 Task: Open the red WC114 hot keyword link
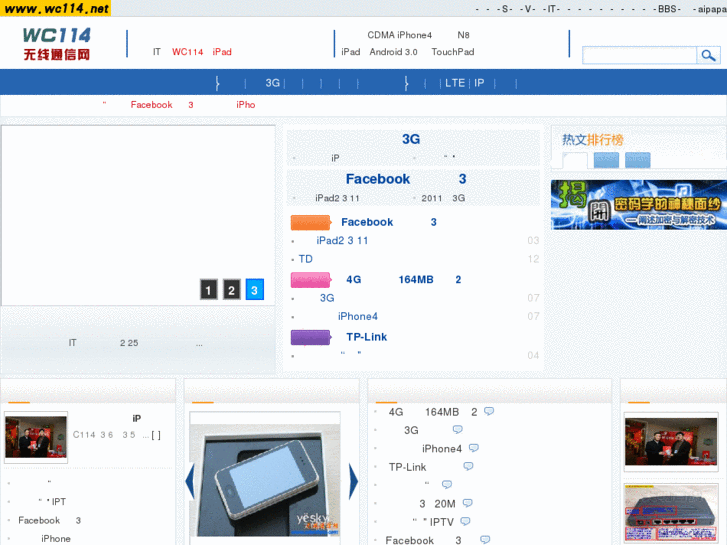tap(187, 52)
